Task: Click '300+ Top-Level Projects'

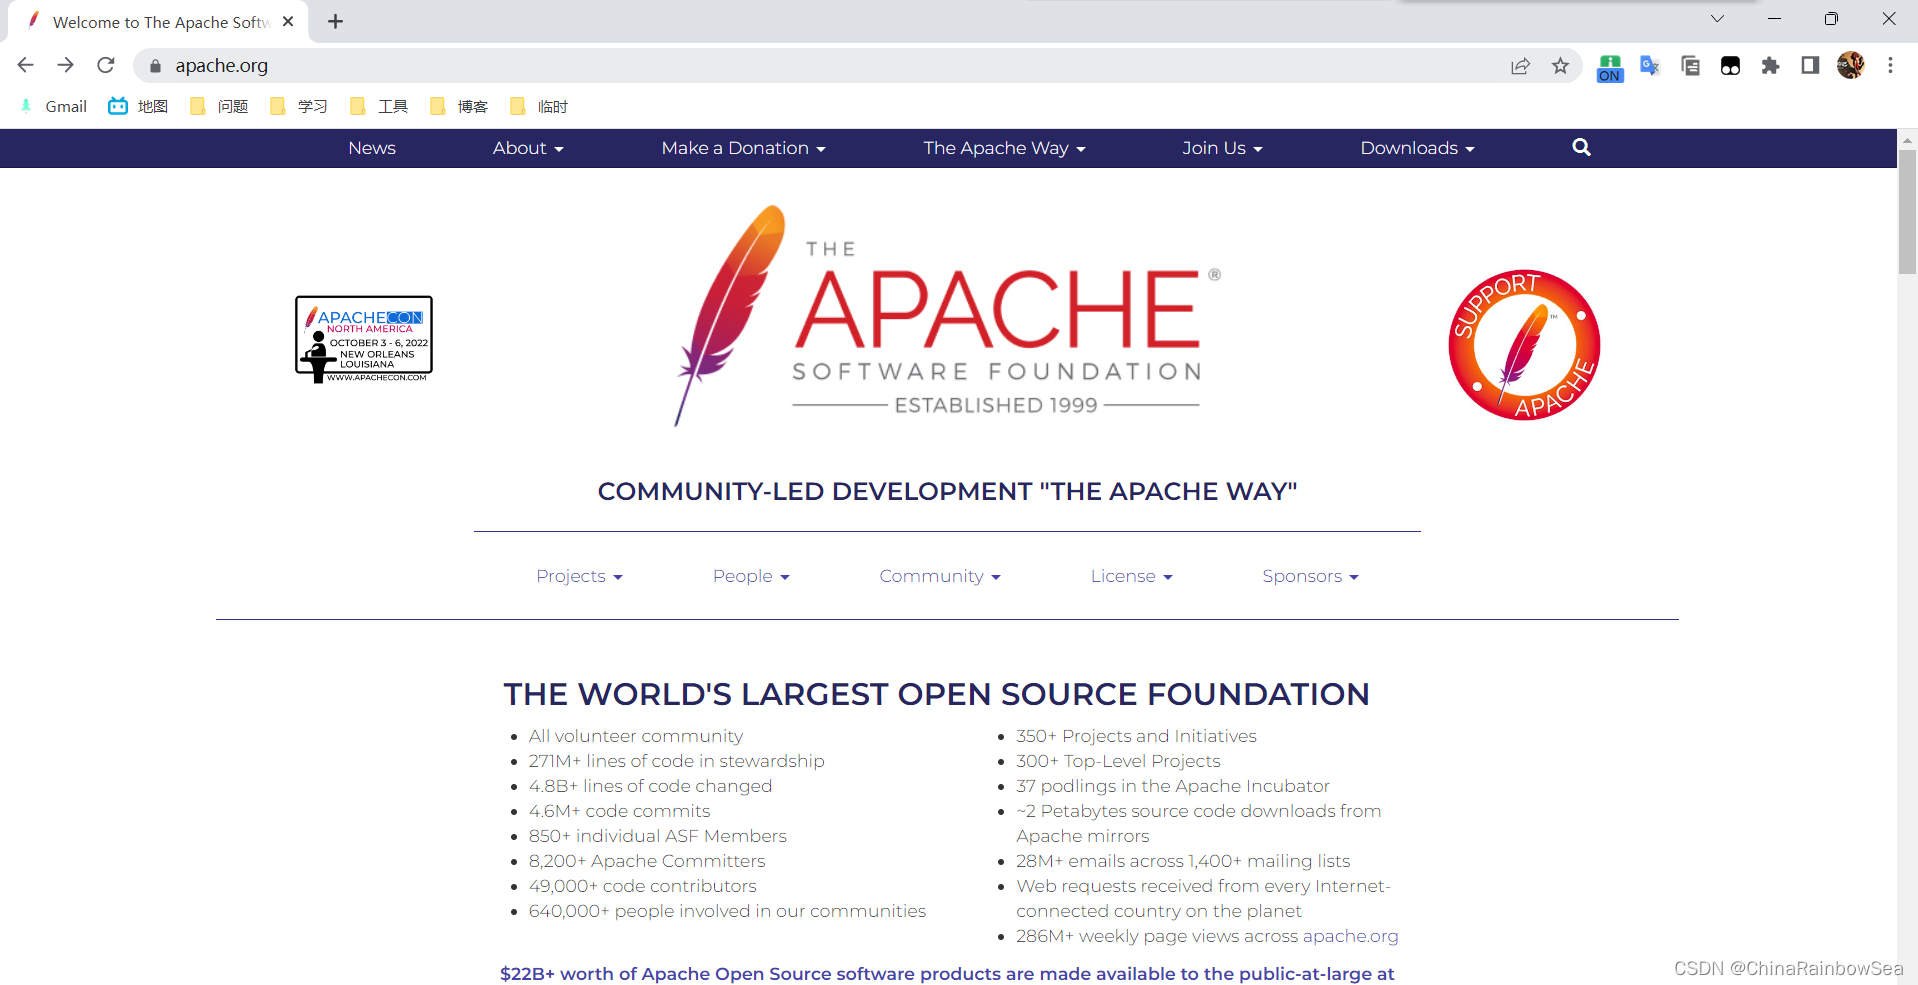Action: click(1118, 761)
